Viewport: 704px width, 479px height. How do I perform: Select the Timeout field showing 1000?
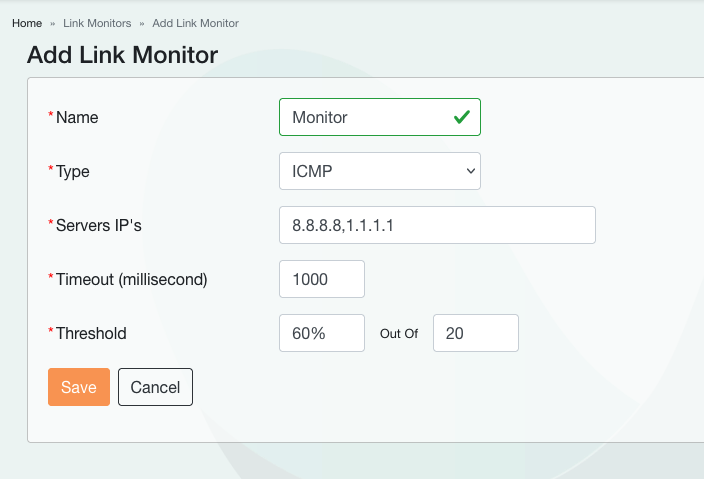(321, 279)
